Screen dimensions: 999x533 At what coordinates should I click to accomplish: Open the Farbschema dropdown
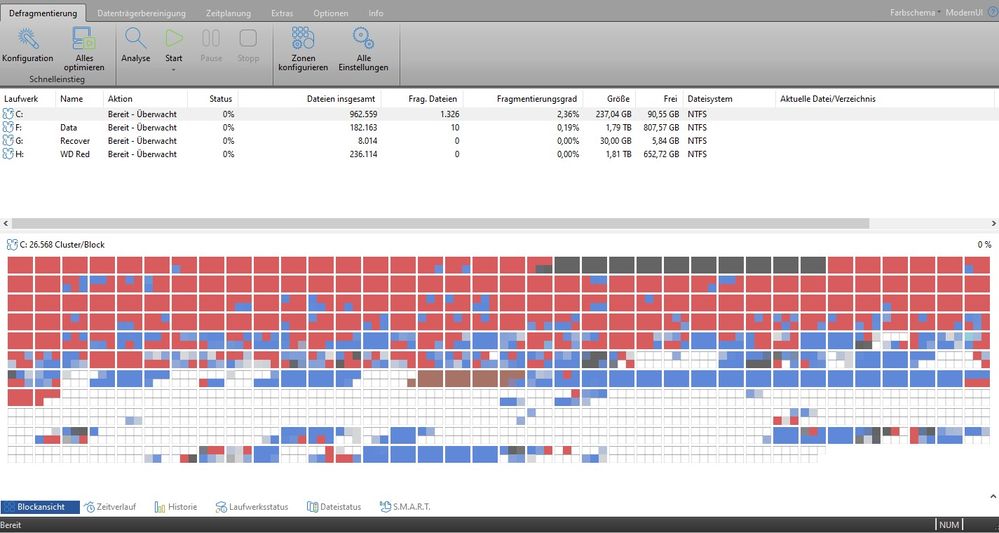[915, 13]
